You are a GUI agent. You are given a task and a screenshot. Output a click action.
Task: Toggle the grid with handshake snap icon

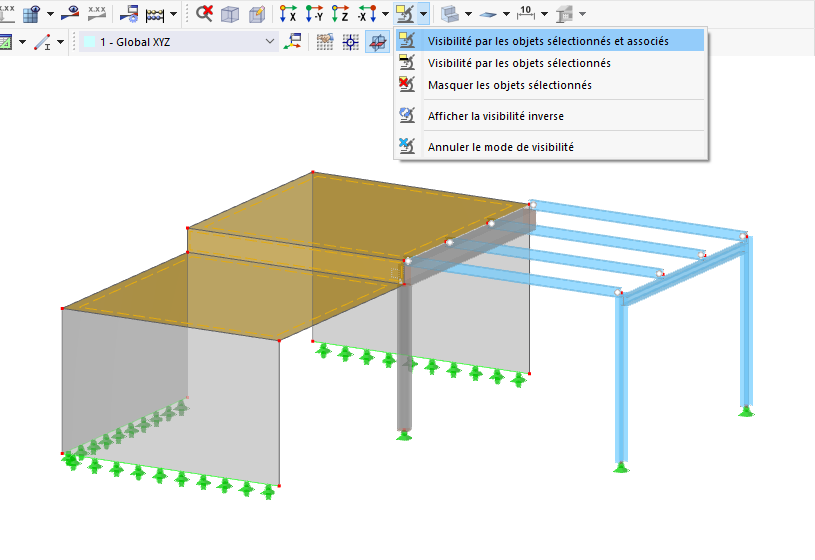[x=325, y=42]
